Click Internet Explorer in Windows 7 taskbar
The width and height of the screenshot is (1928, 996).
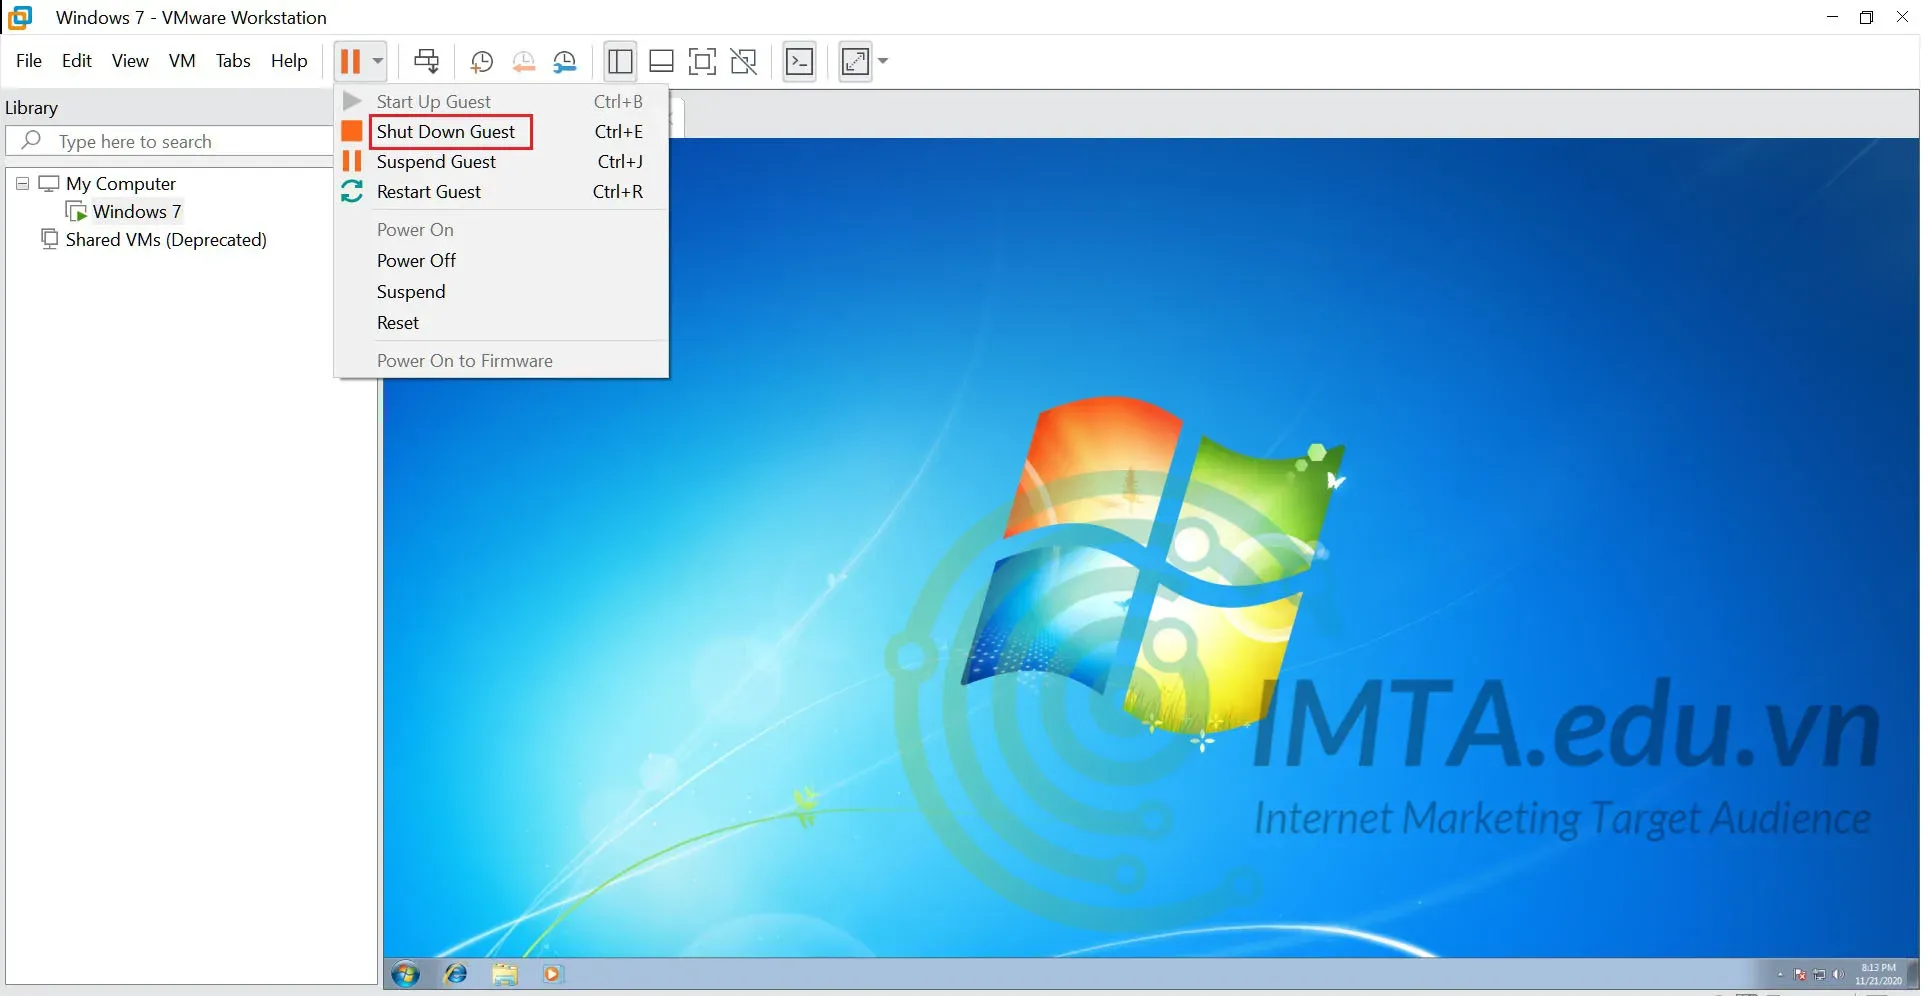456,973
